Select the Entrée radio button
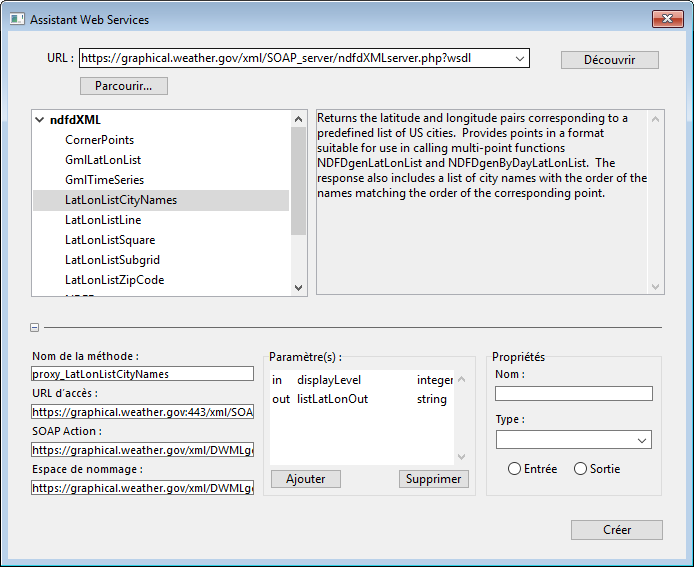Image resolution: width=694 pixels, height=567 pixels. 515,469
